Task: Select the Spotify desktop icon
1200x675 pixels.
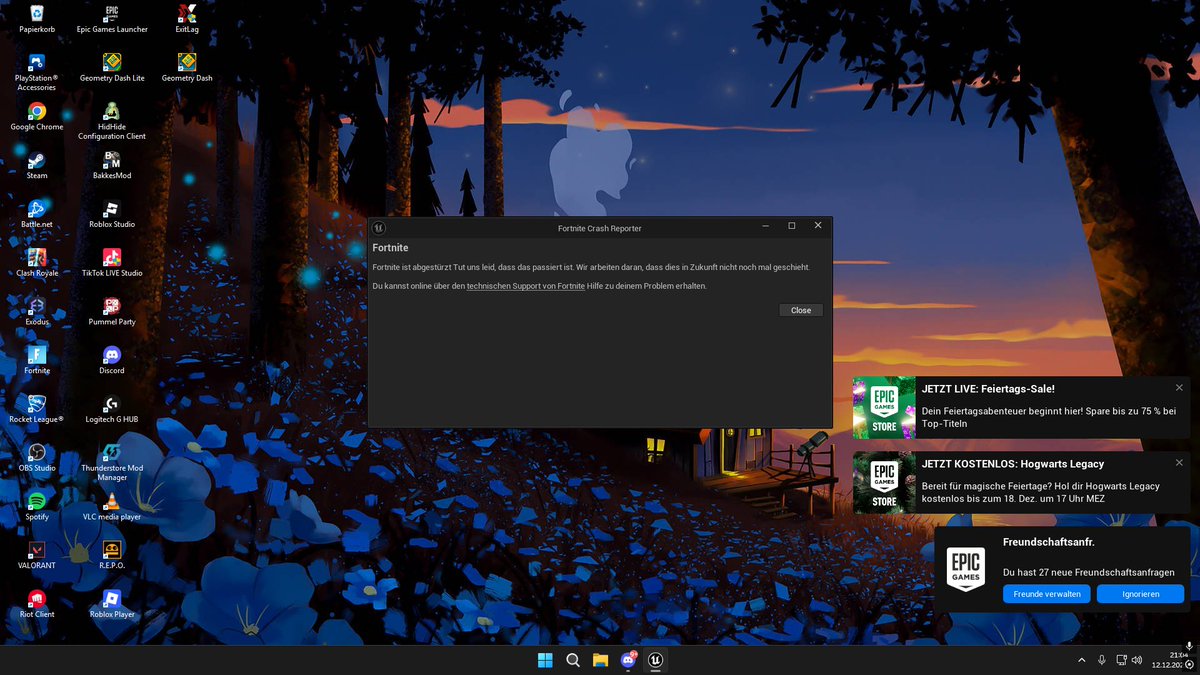Action: 37,507
